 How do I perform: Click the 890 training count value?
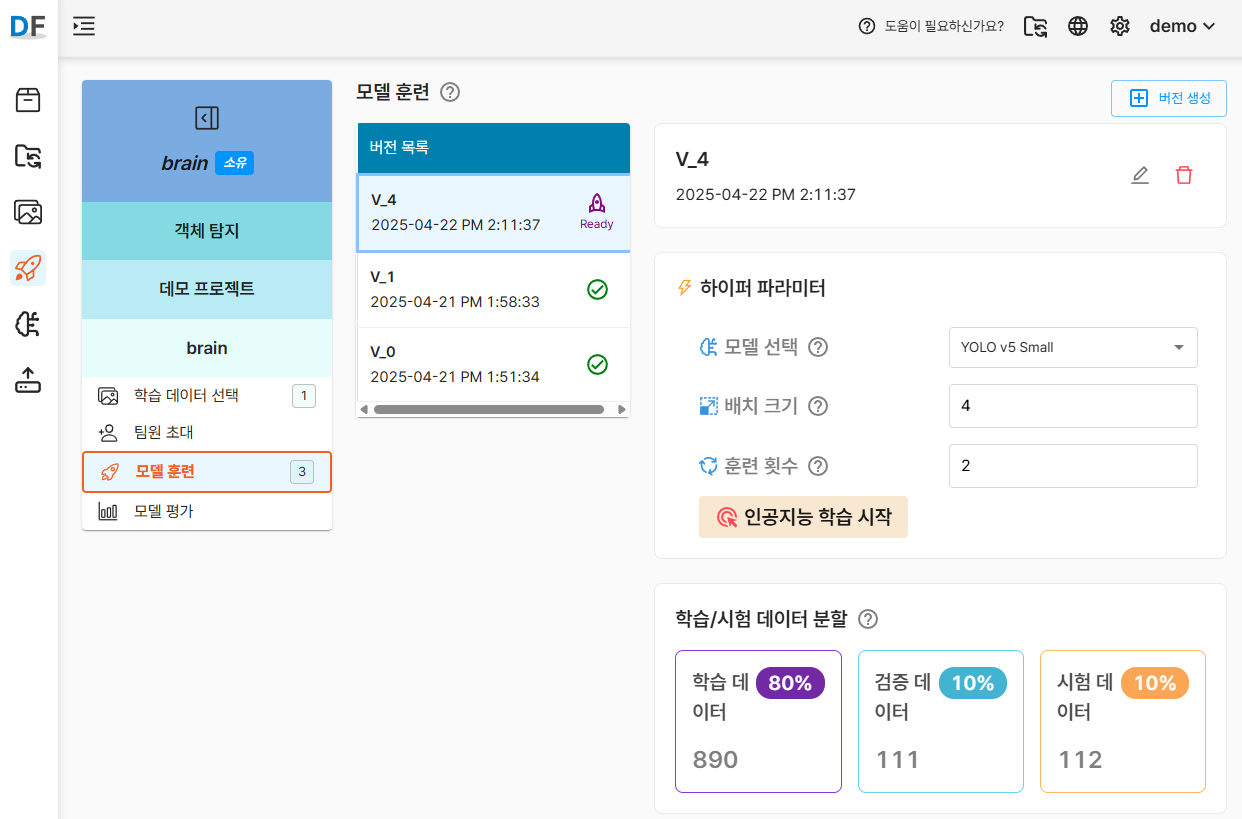pos(715,759)
